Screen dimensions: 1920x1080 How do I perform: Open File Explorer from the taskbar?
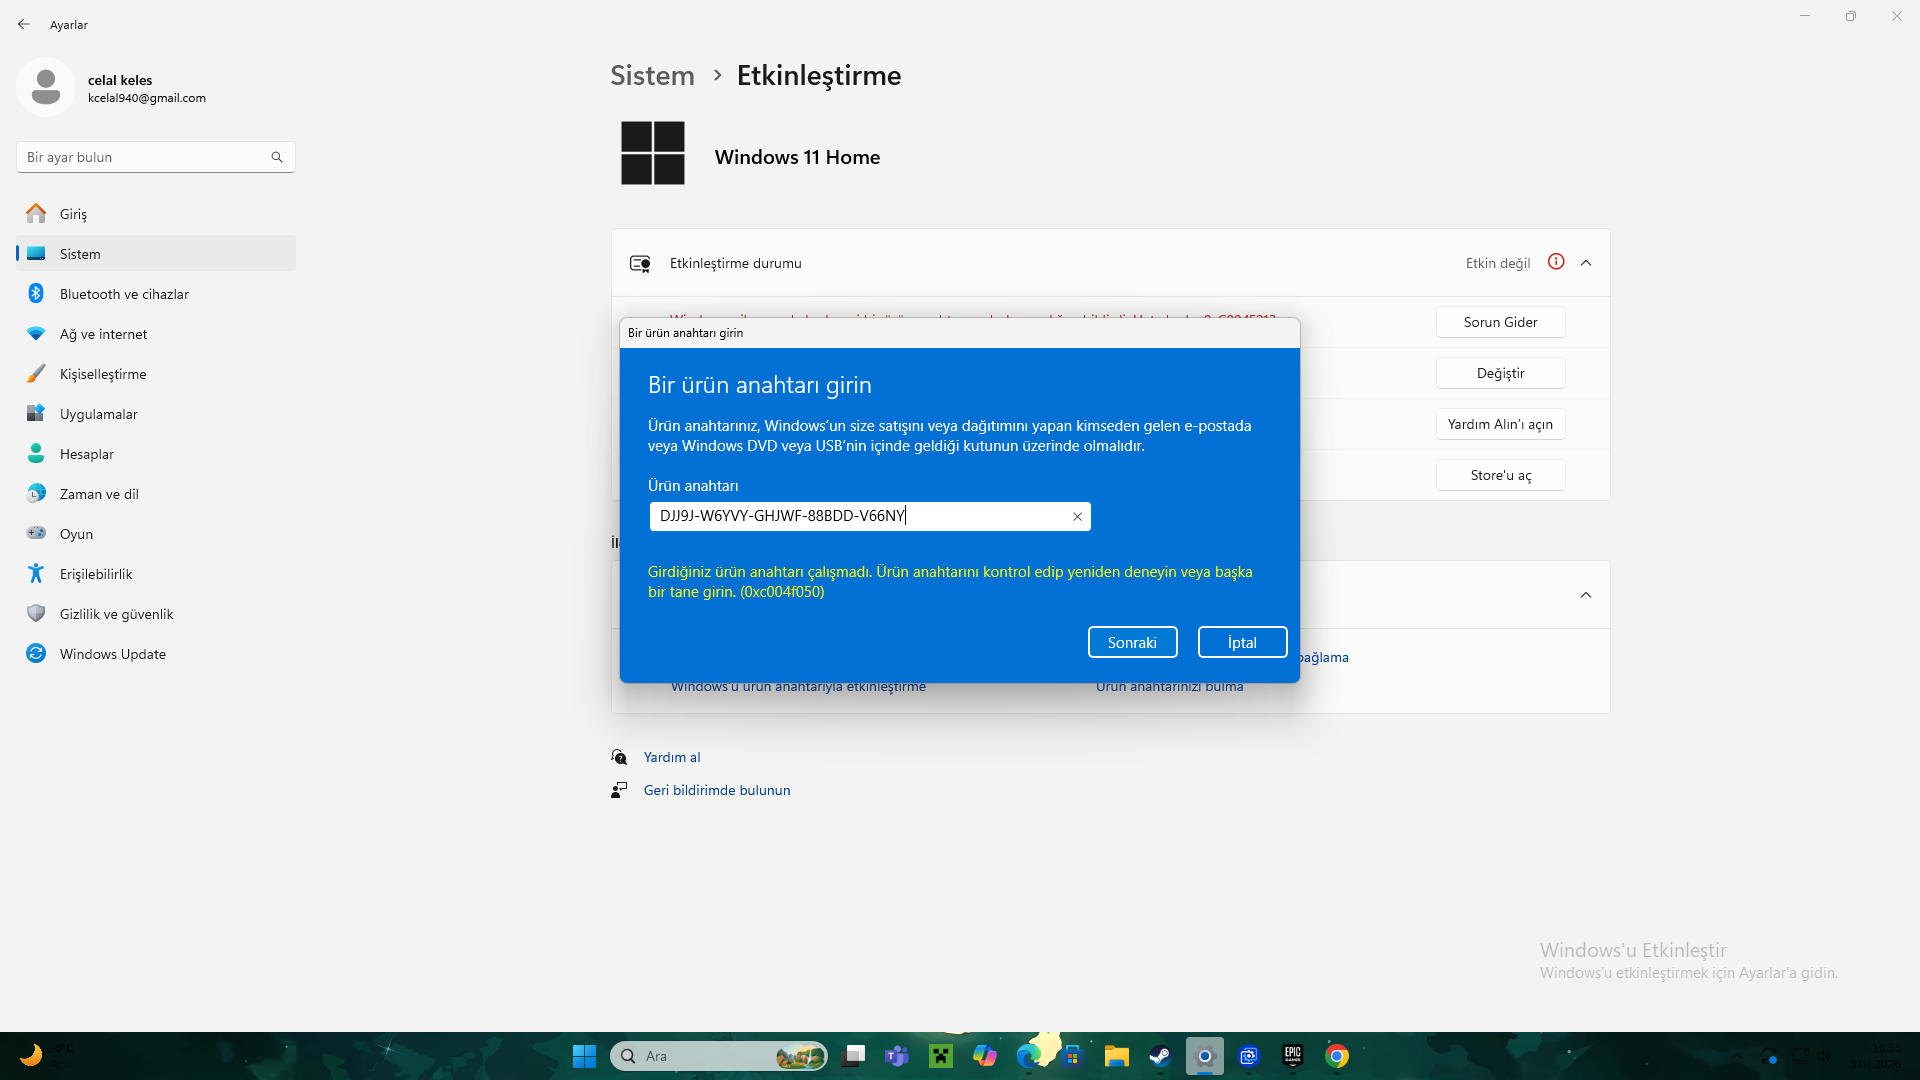pos(1117,1056)
